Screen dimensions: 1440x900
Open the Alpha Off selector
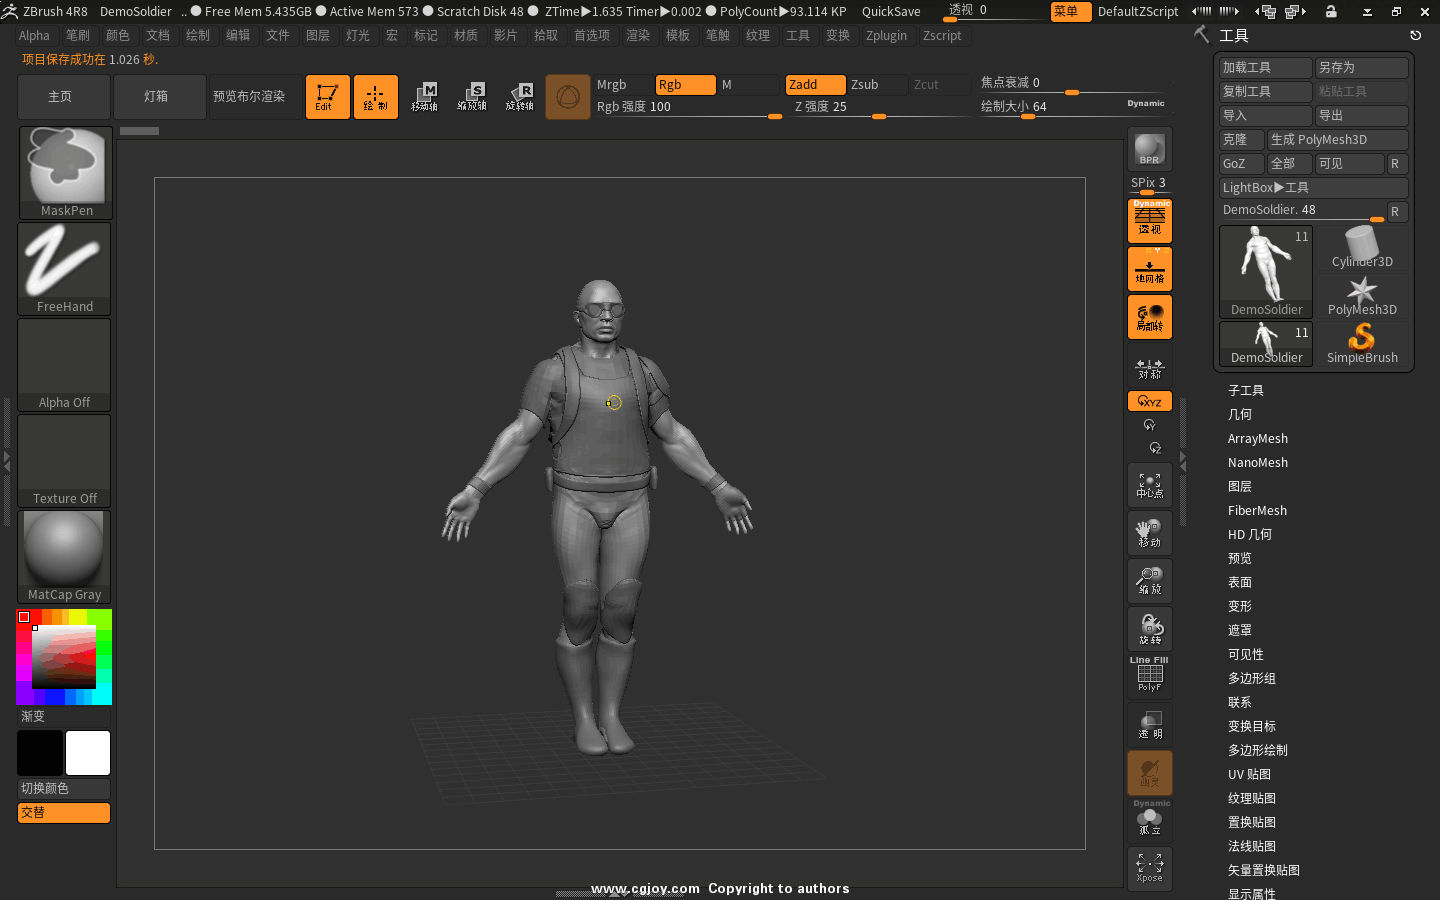[x=65, y=364]
